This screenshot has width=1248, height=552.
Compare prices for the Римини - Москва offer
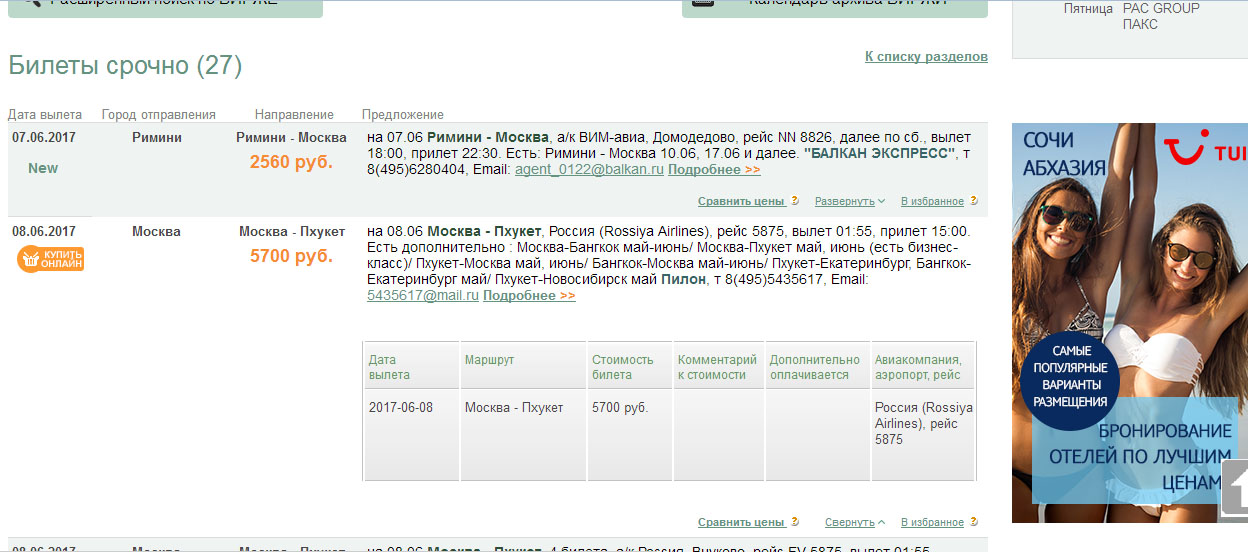click(x=741, y=201)
